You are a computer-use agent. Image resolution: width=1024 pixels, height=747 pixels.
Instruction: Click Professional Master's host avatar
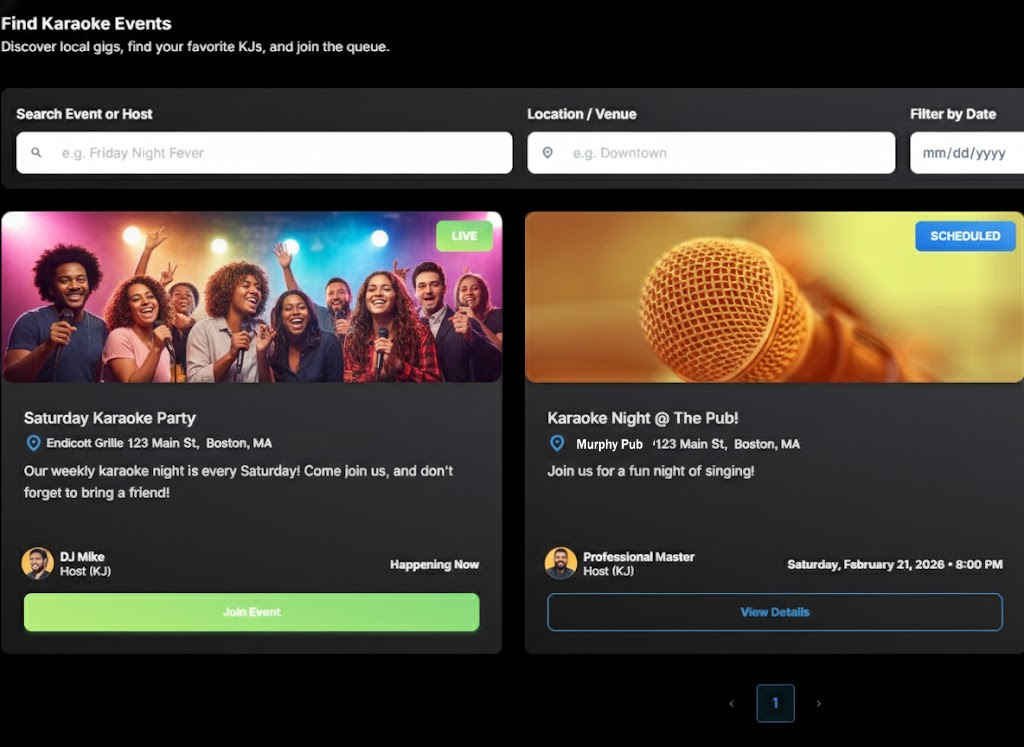tap(561, 563)
